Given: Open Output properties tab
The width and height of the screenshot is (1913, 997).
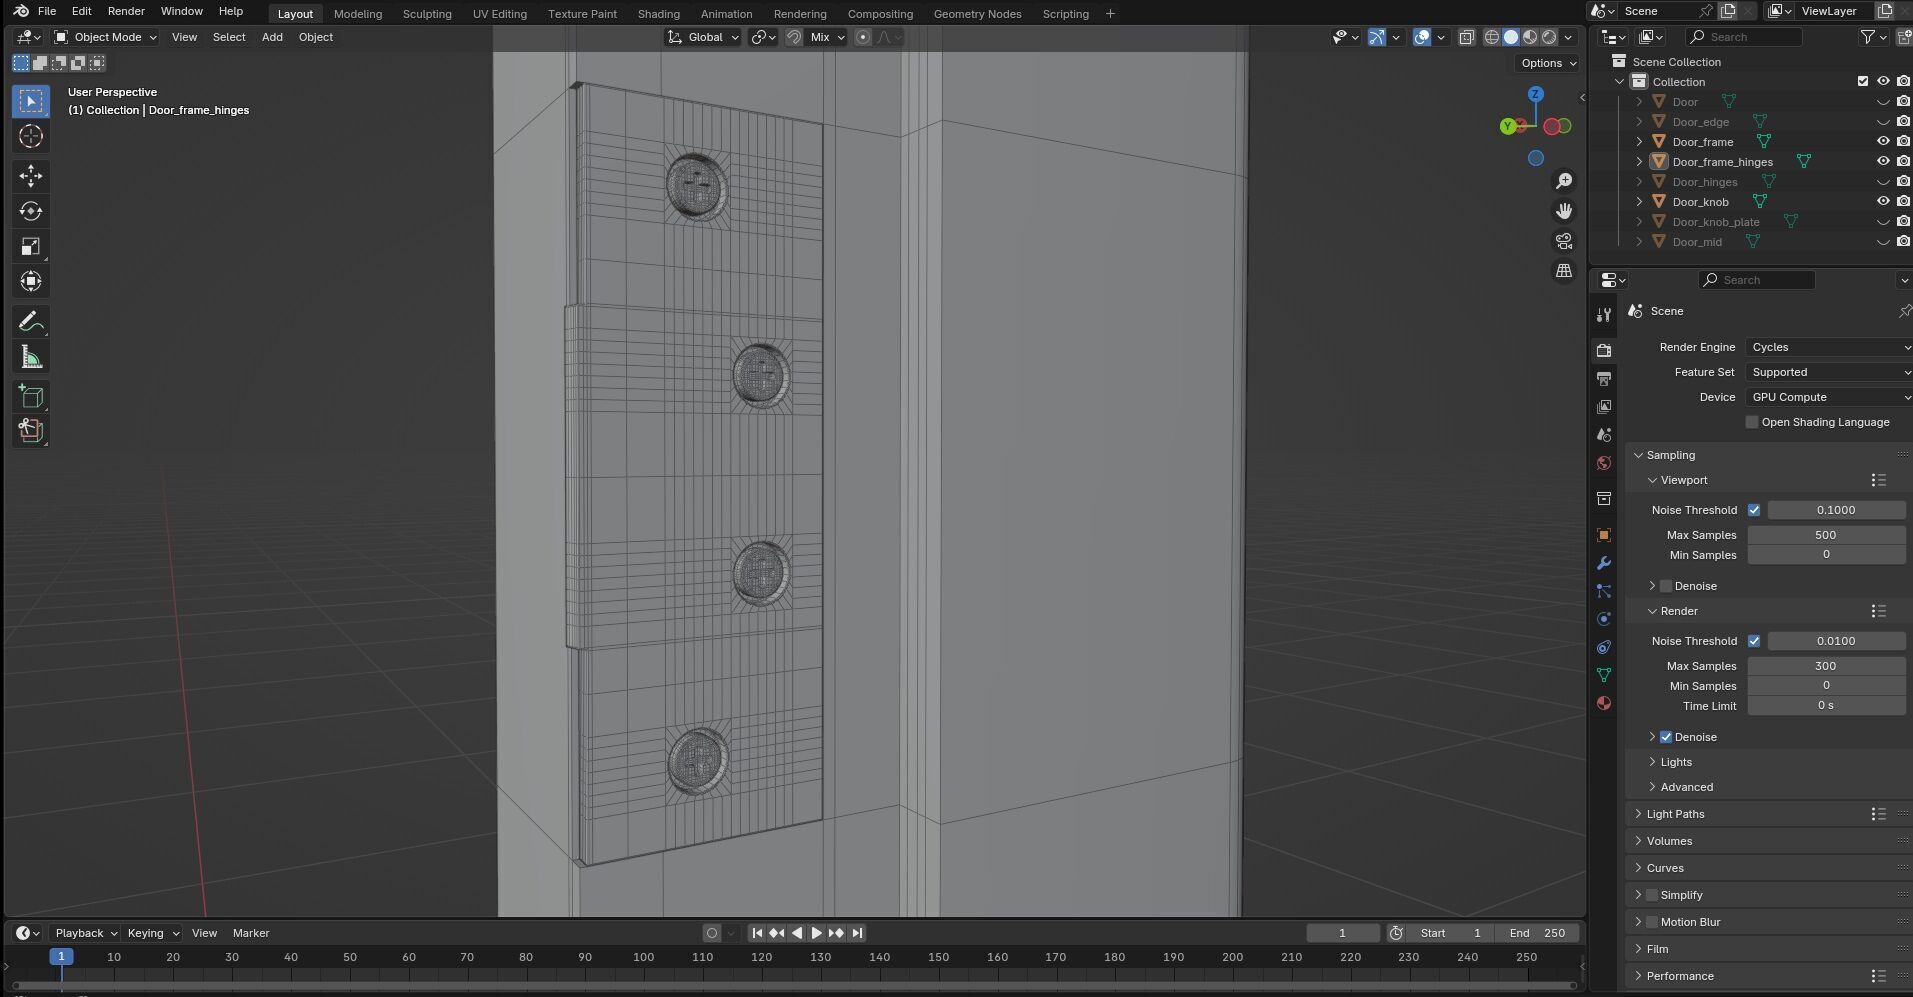Looking at the screenshot, I should tap(1604, 379).
